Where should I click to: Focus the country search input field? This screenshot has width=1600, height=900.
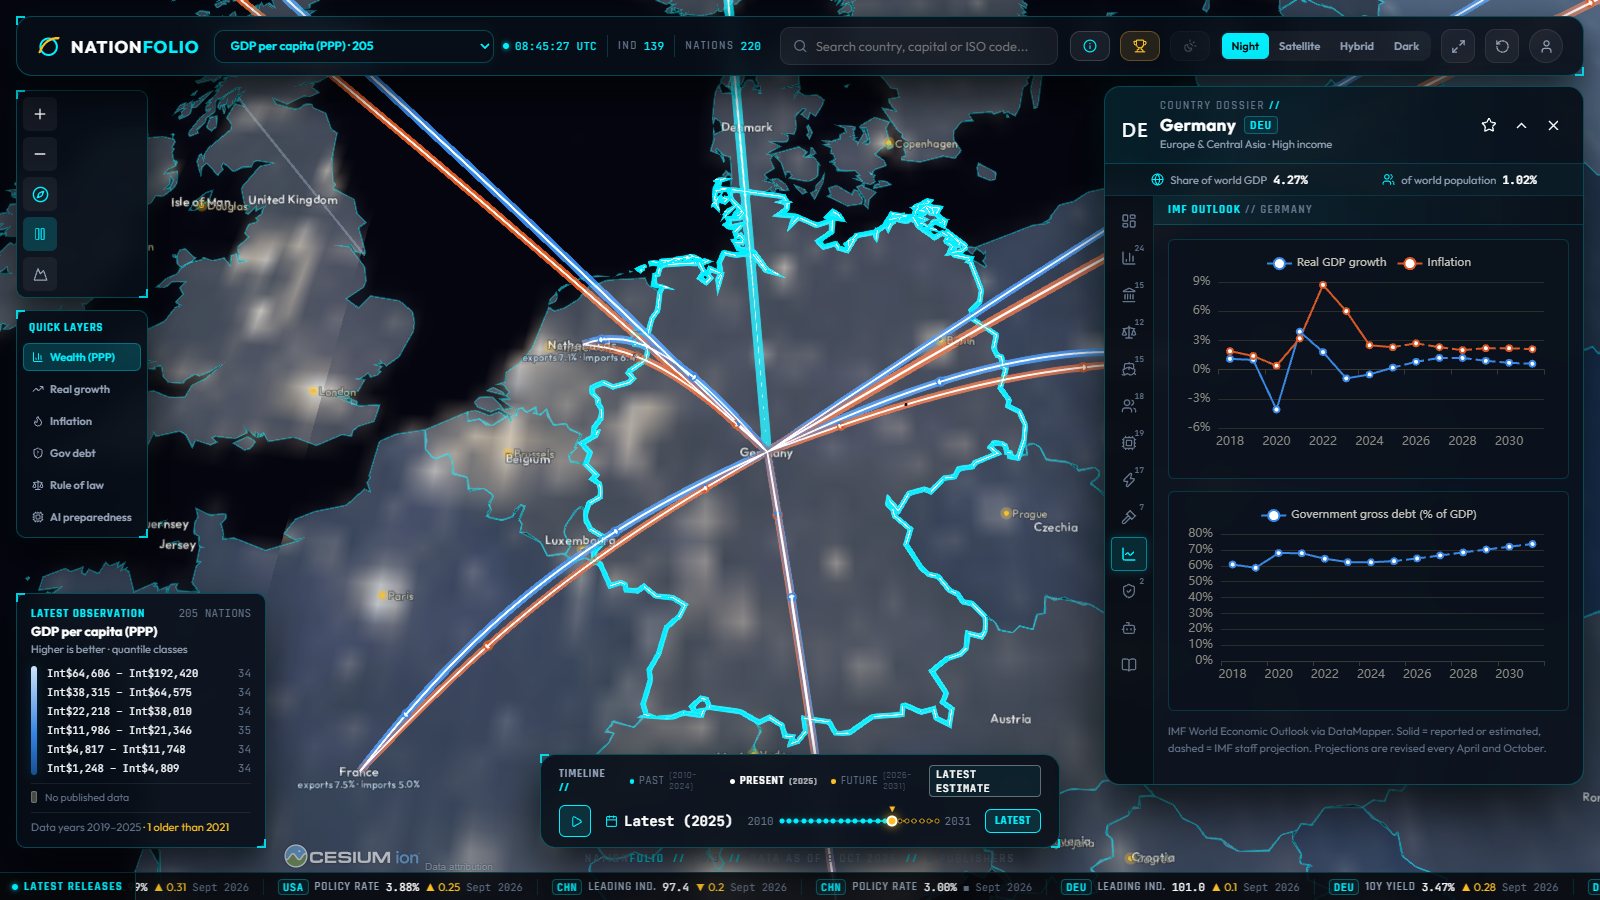coord(919,46)
